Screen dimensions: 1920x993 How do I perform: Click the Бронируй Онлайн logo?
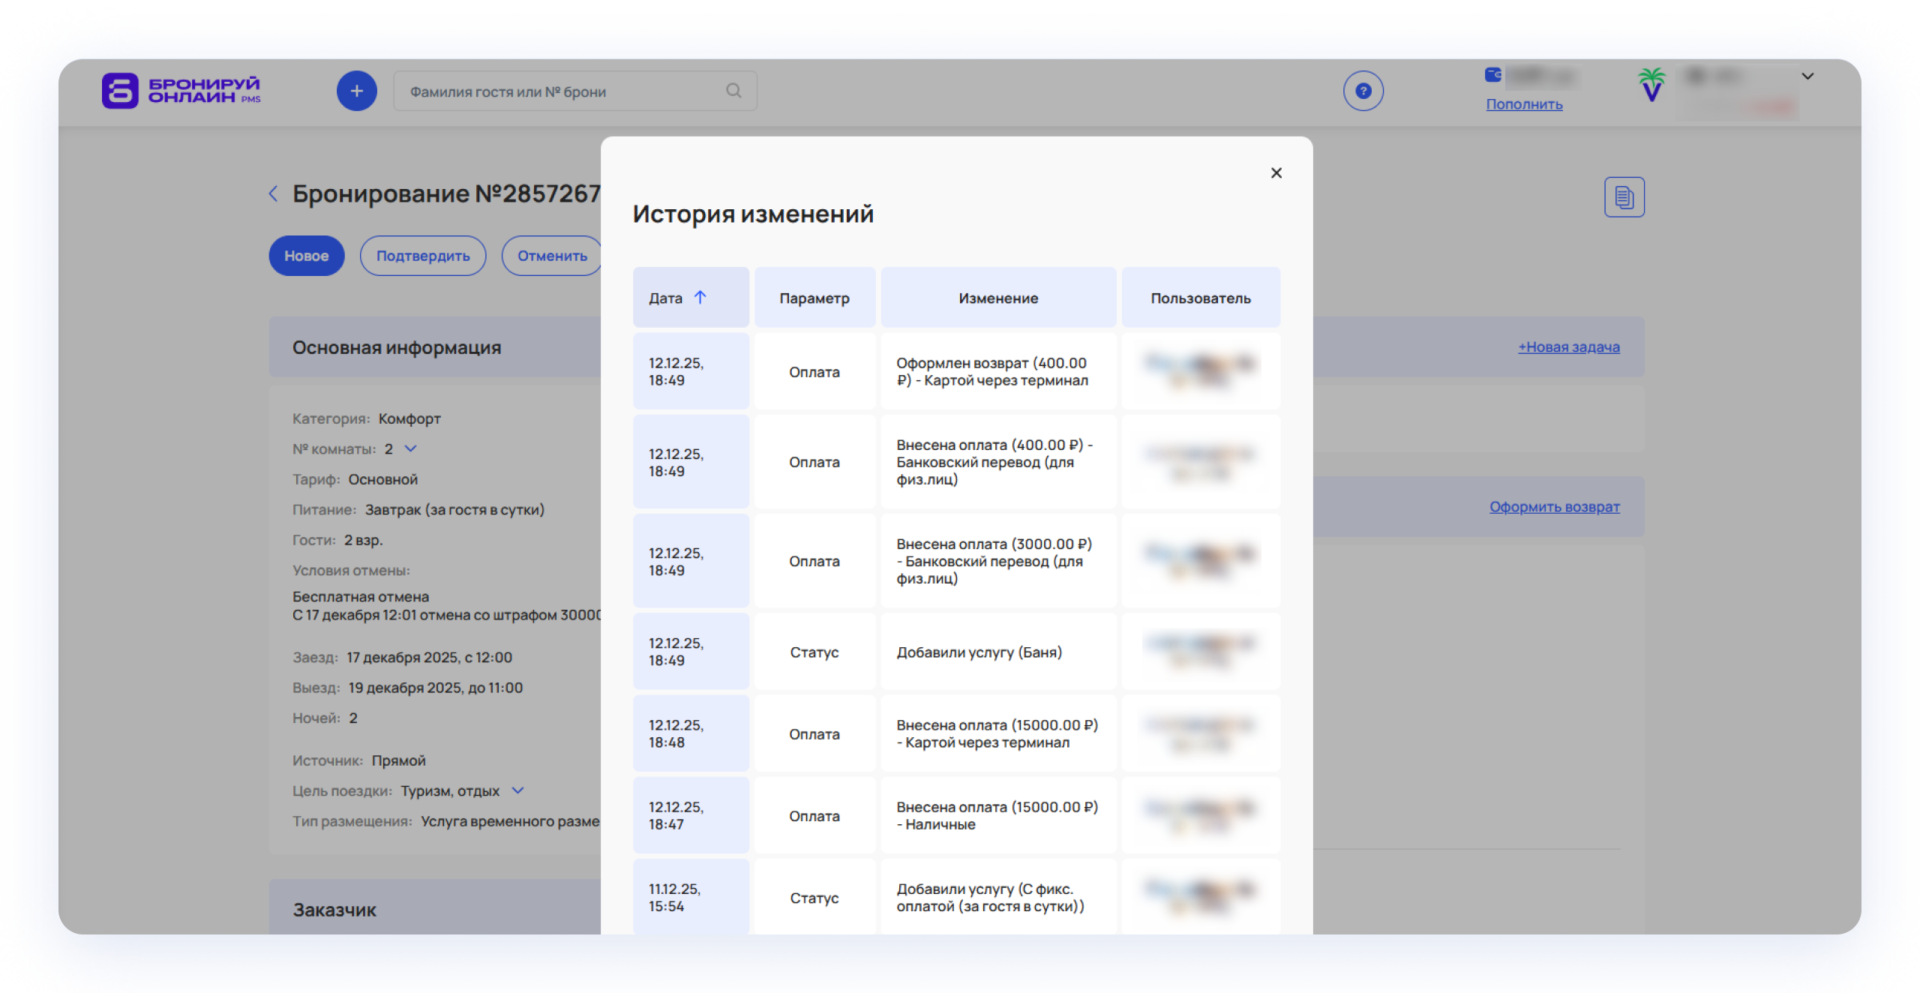point(181,90)
